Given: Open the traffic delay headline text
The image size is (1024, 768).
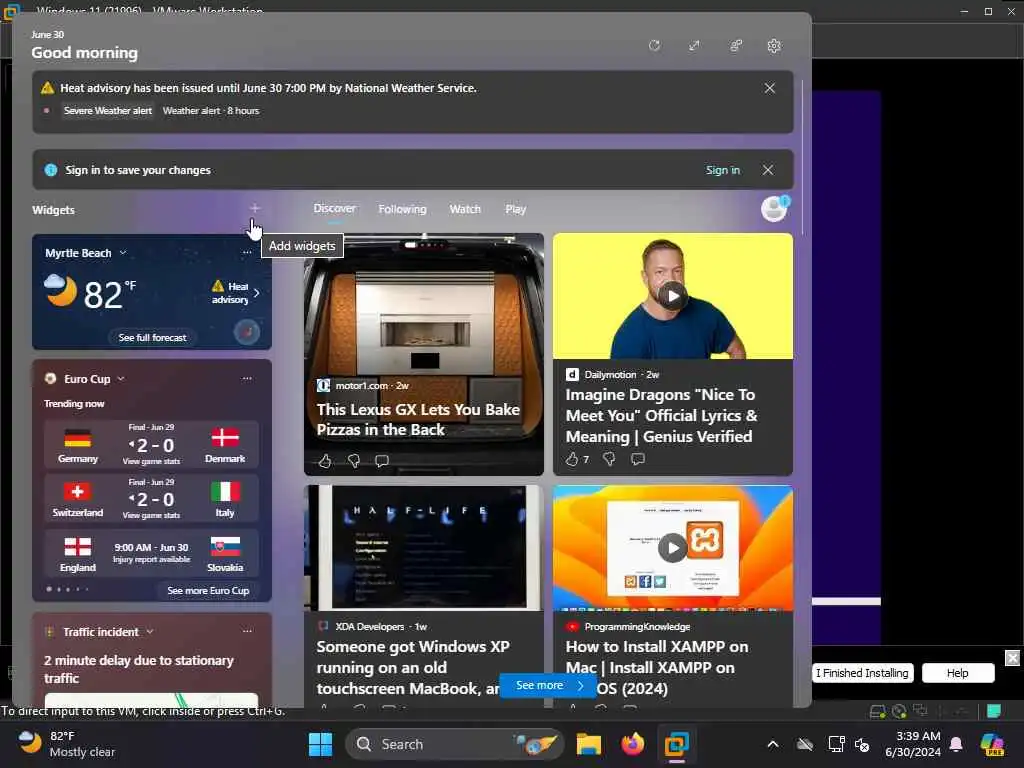Looking at the screenshot, I should [x=138, y=669].
